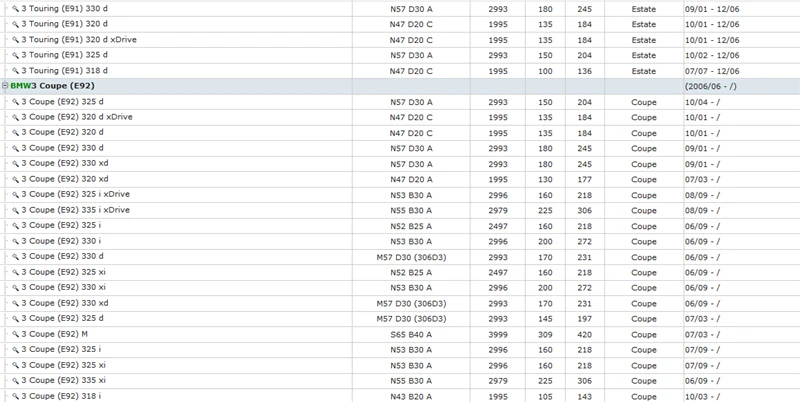Click the 10/03 - / date cell
Image resolution: width=800 pixels, height=402 pixels.
click(x=703, y=396)
